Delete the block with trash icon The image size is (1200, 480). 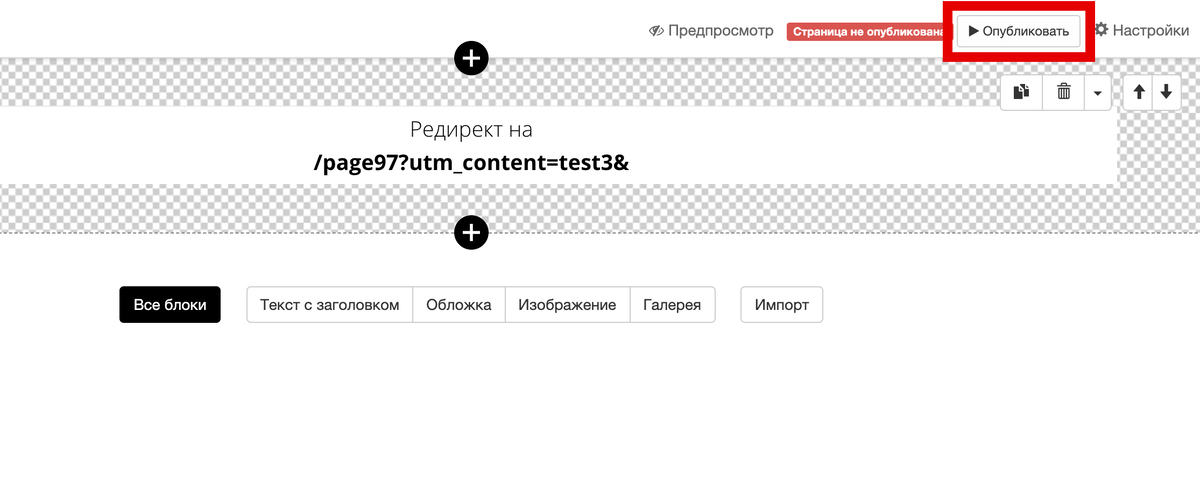click(1064, 92)
